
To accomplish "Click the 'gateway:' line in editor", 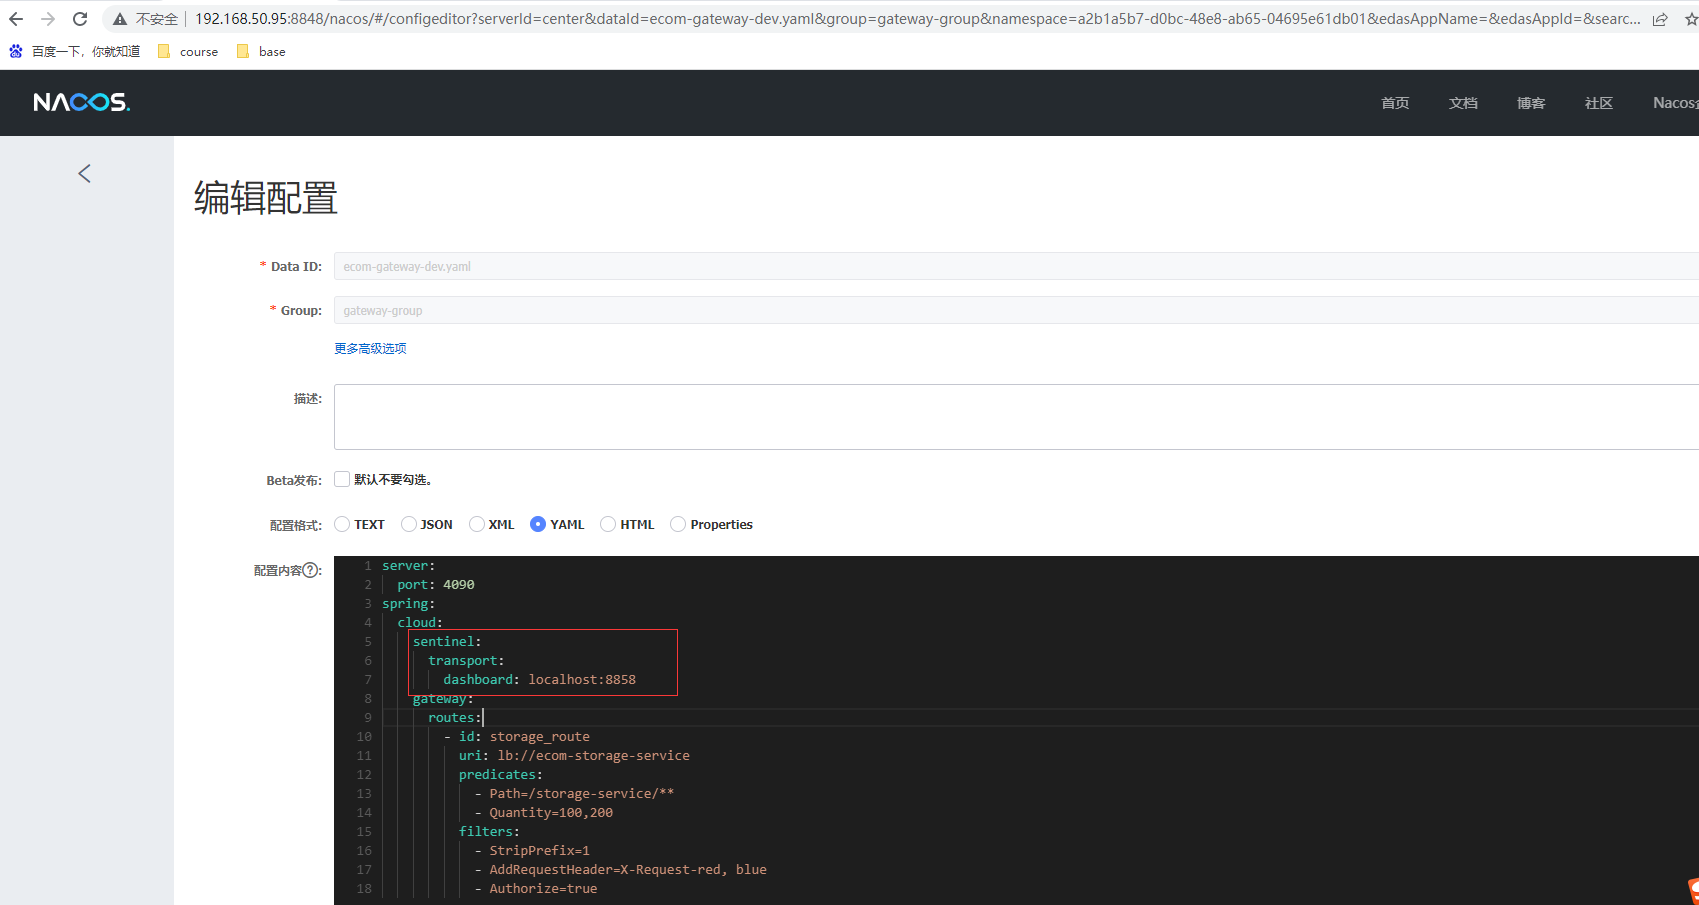I will [443, 699].
